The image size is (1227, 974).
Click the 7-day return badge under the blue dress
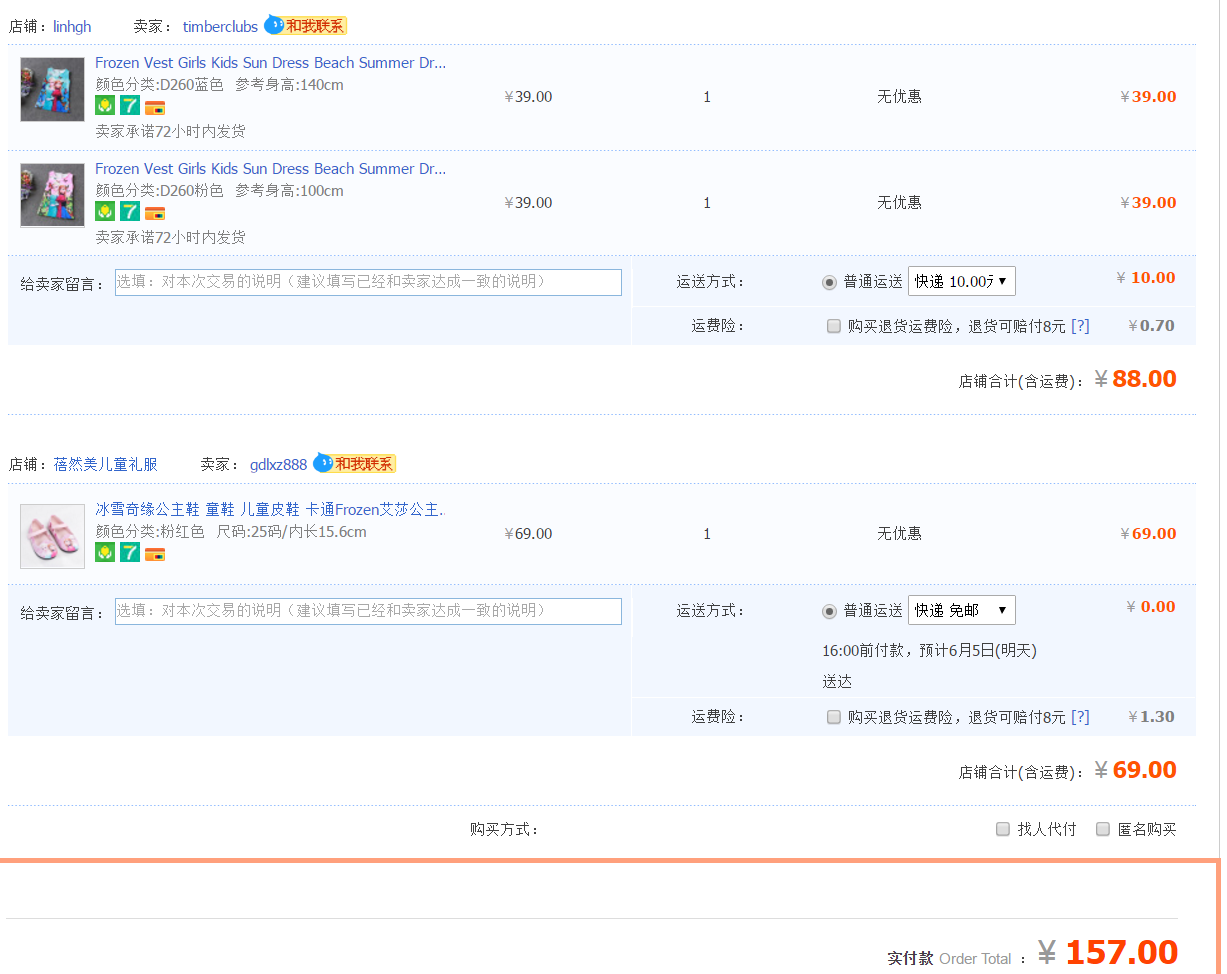pyautogui.click(x=130, y=106)
